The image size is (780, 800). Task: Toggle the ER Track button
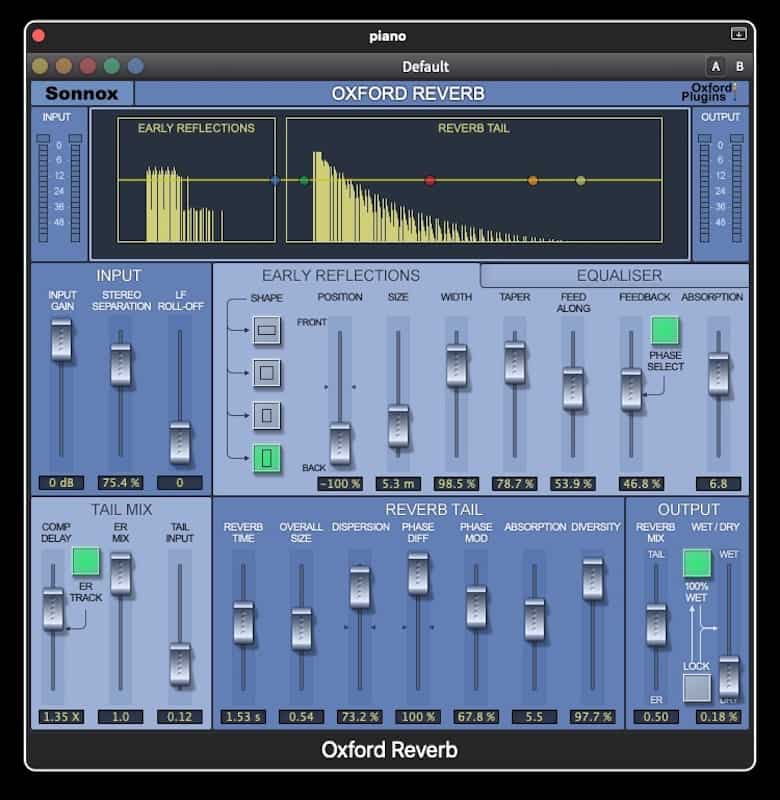pyautogui.click(x=86, y=561)
